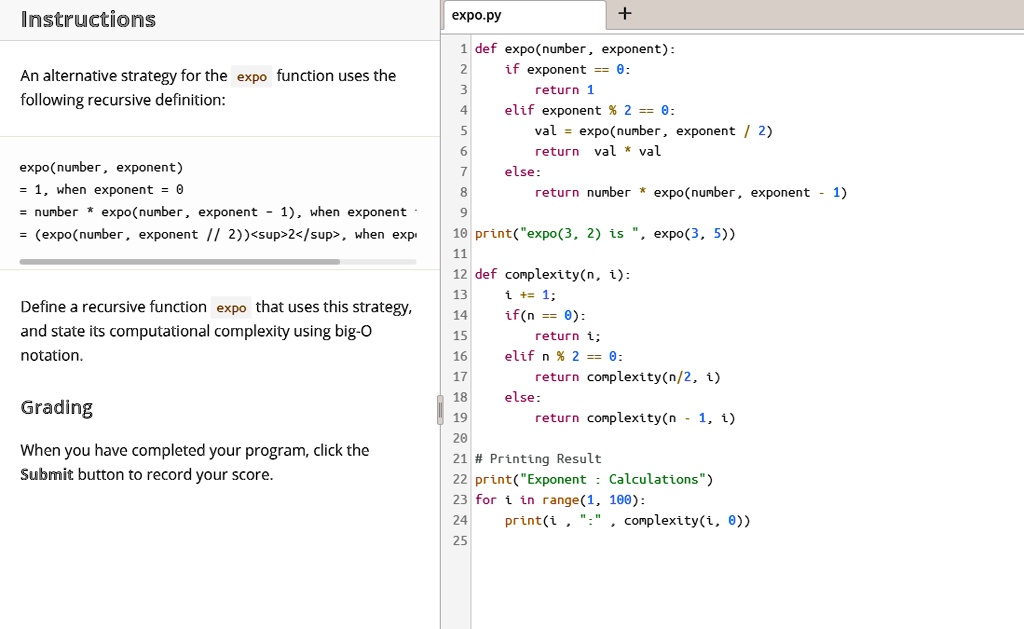Click the '# Printing Result' comment
1024x629 pixels.
(537, 459)
